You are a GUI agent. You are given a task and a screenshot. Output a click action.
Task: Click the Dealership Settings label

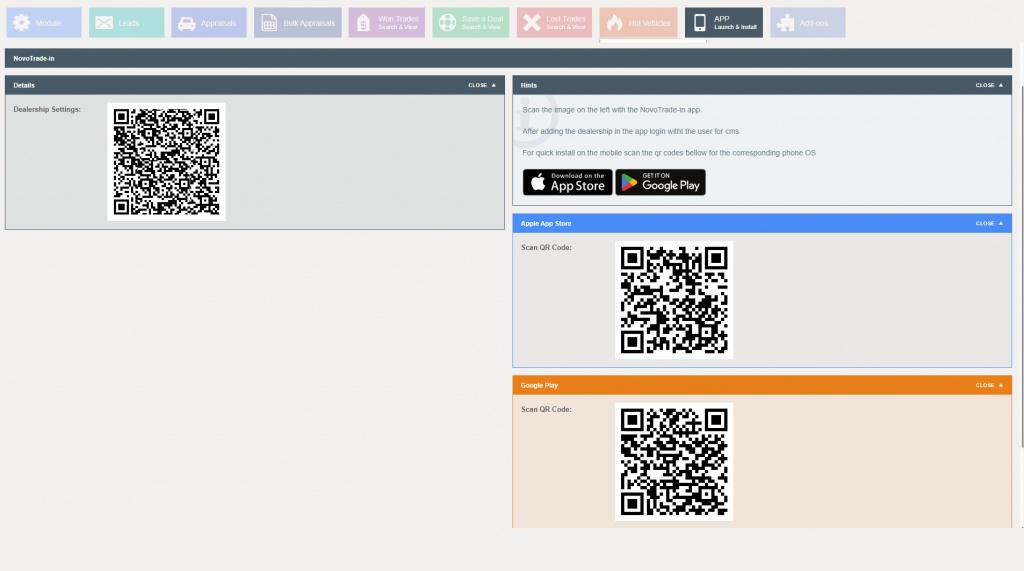coord(47,109)
